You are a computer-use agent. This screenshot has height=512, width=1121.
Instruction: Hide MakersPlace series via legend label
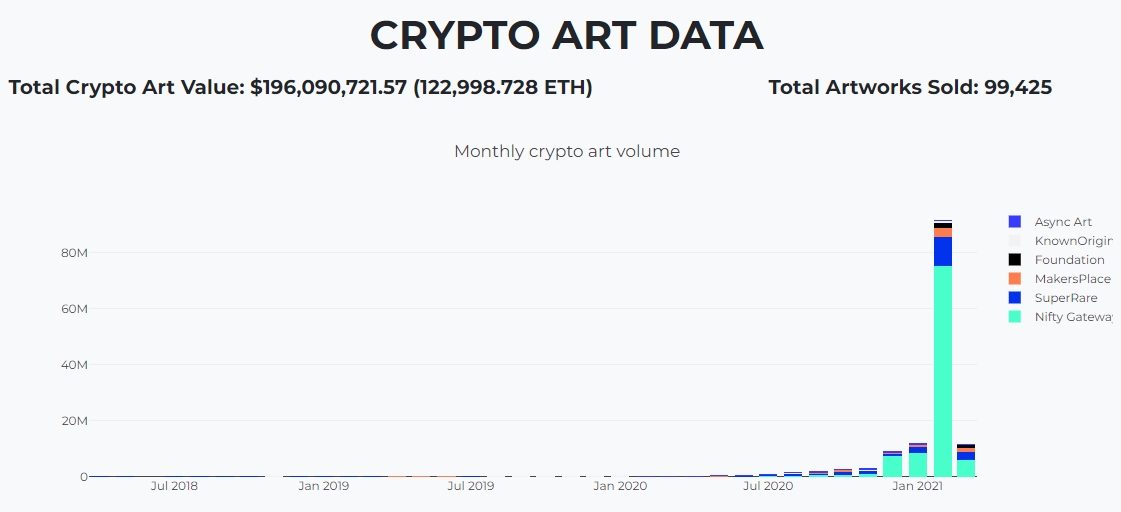tap(1072, 279)
